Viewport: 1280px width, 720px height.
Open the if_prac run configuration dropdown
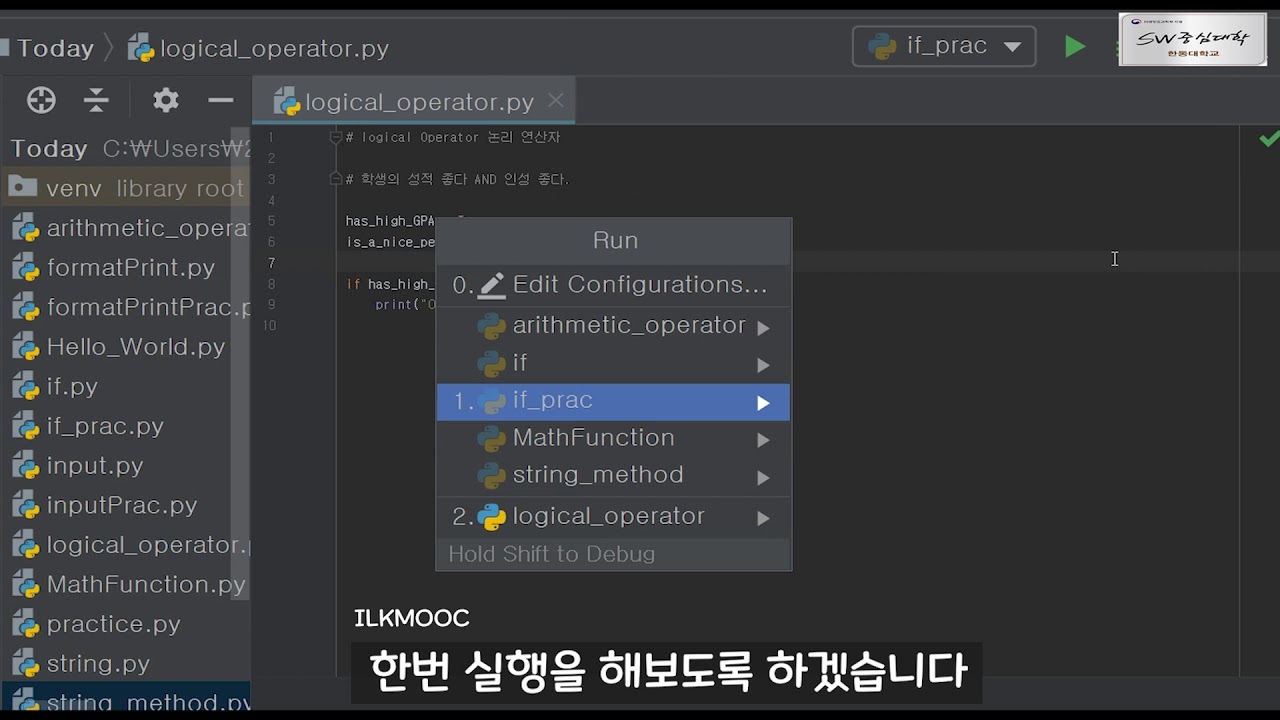click(944, 47)
